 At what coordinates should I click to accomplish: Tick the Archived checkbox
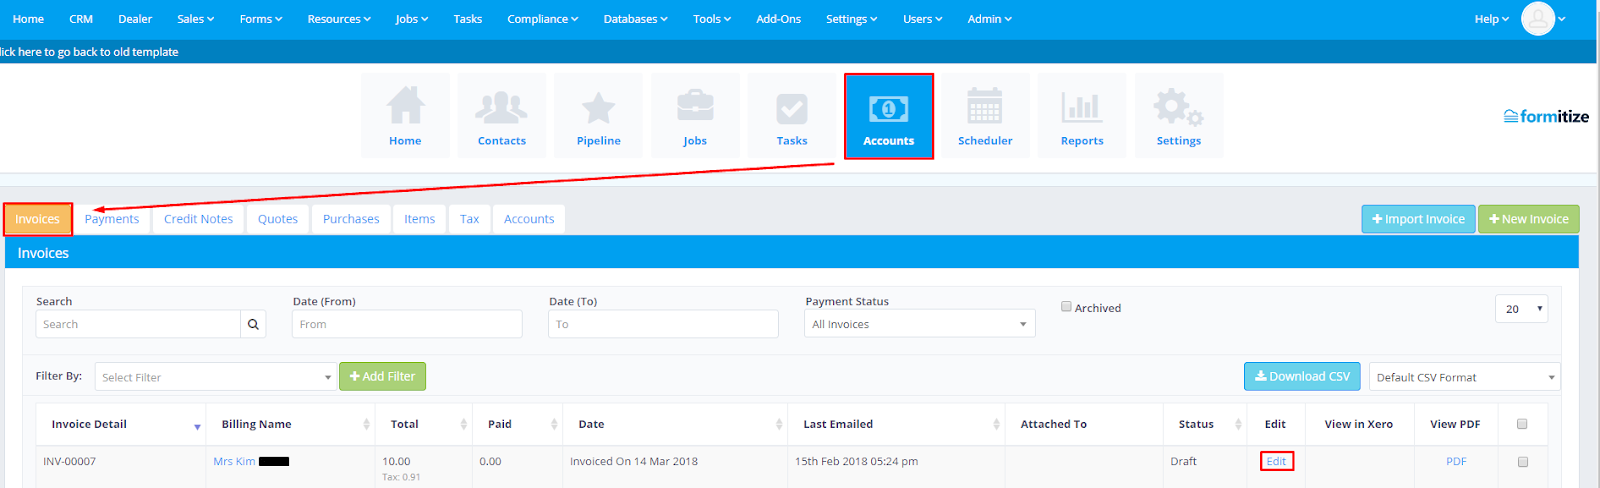coord(1066,307)
